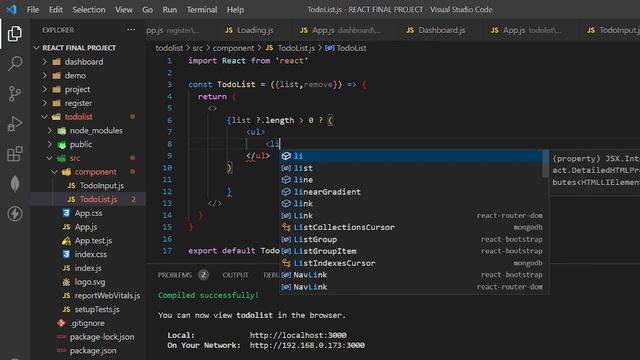Open the Thunder Client lightning icon
640x360 pixels.
pos(15,213)
